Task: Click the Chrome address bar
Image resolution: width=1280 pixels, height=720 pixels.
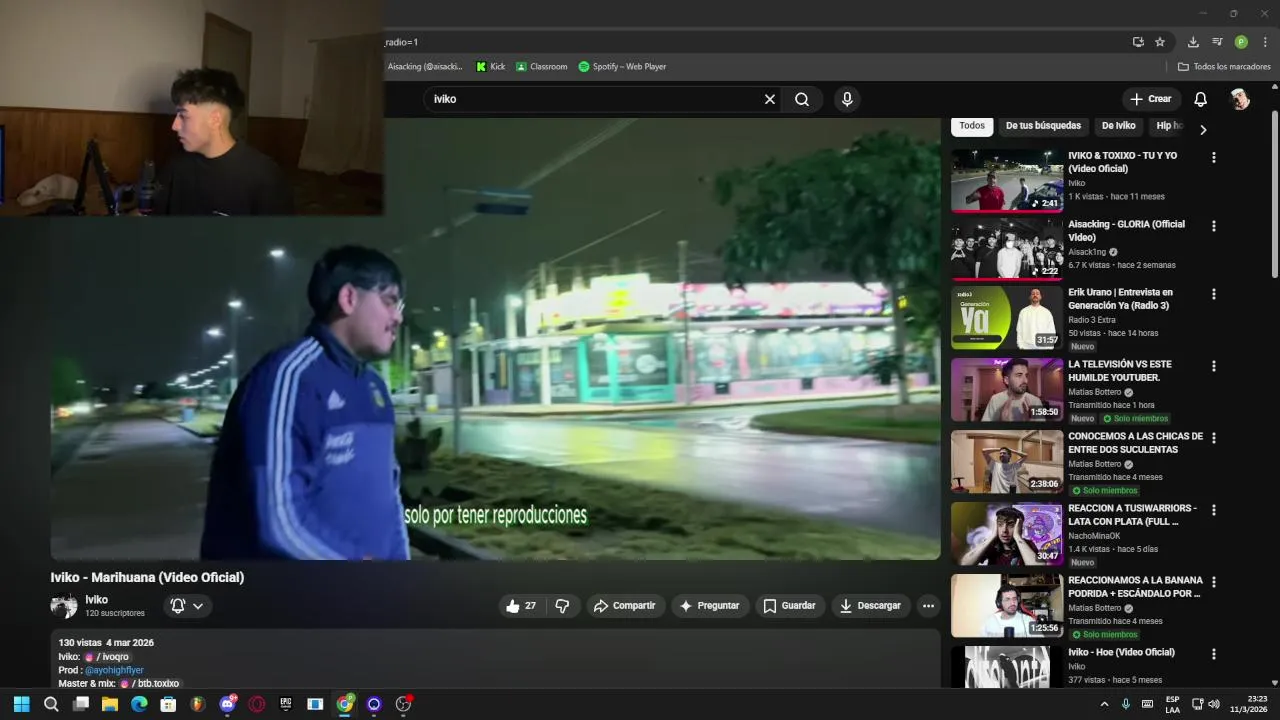Action: pyautogui.click(x=755, y=42)
